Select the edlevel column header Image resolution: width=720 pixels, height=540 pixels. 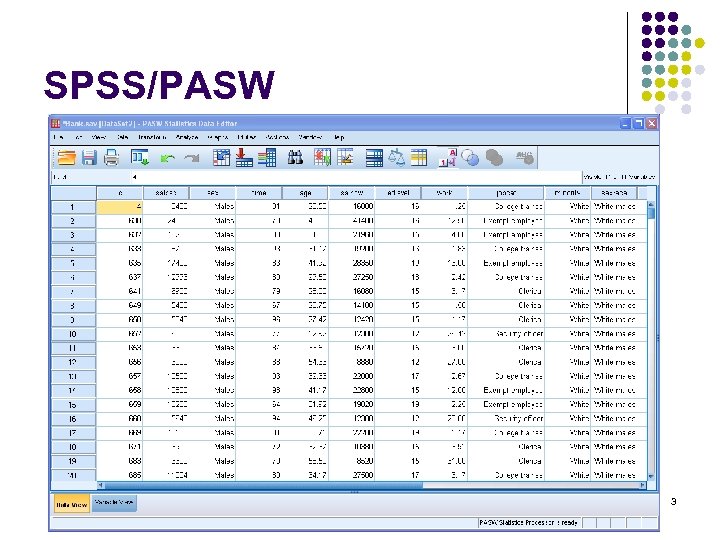398,193
